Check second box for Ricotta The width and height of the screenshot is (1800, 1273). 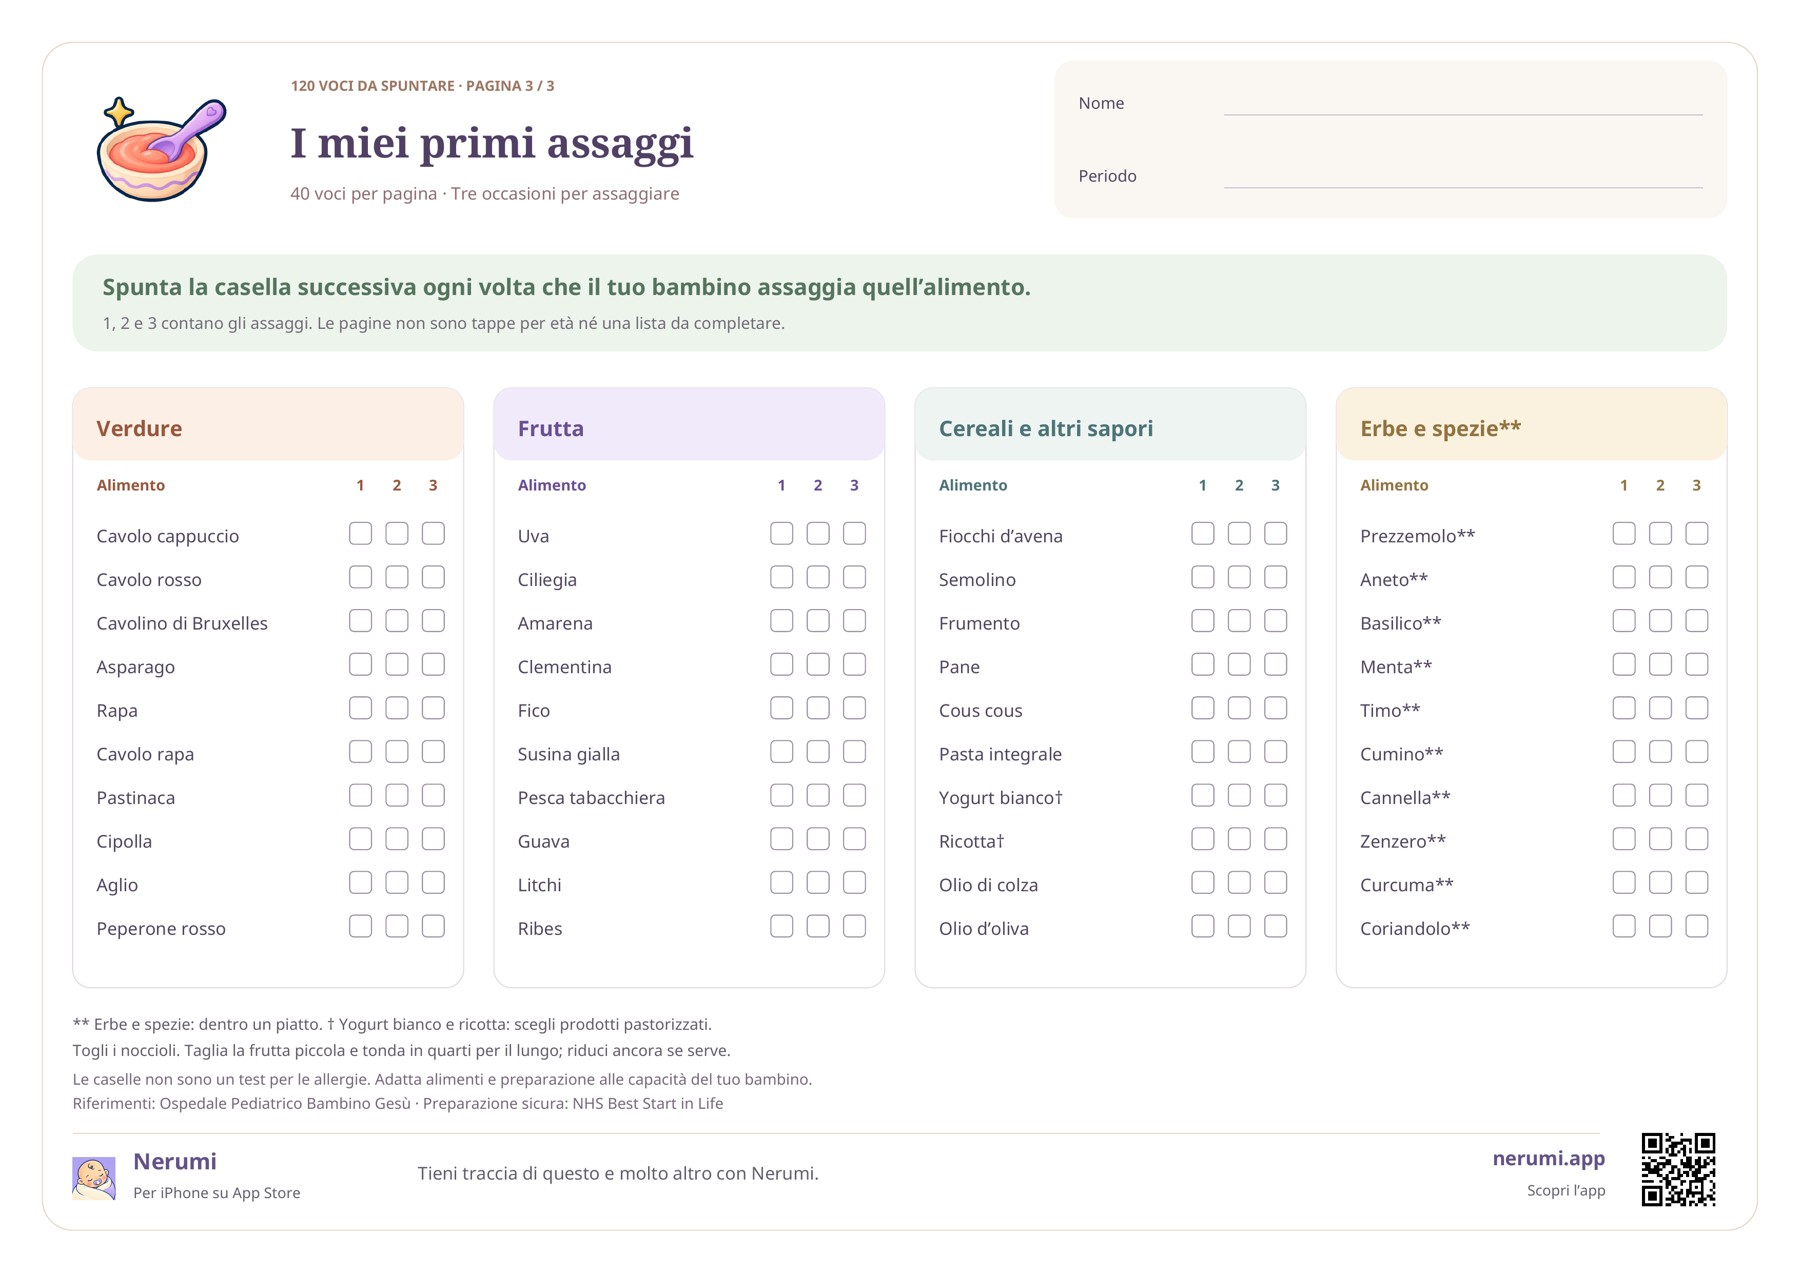[x=1239, y=839]
